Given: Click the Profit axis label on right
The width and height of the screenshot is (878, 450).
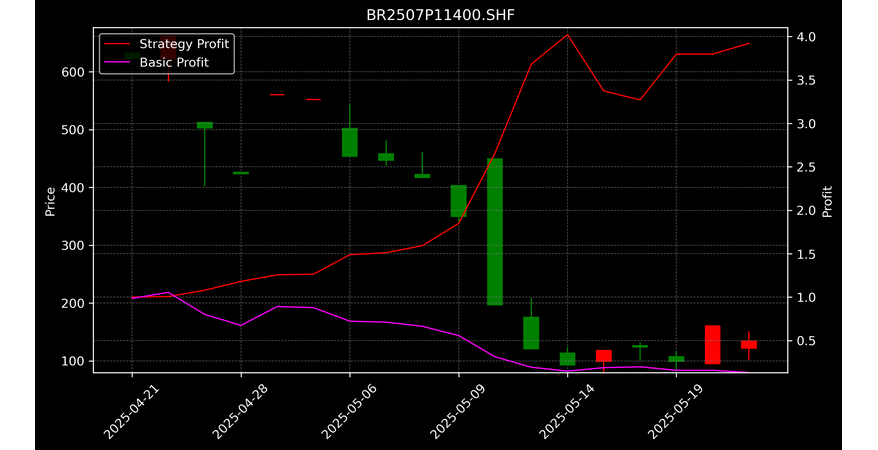Looking at the screenshot, I should pyautogui.click(x=827, y=201).
